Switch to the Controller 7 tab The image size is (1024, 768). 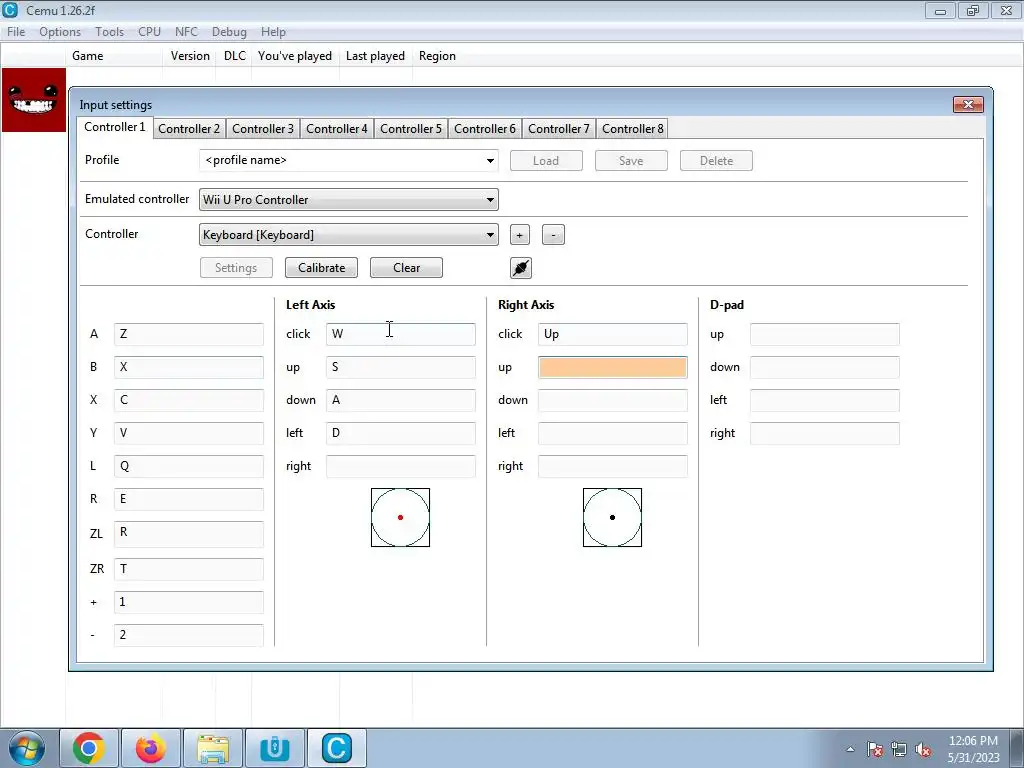point(558,129)
